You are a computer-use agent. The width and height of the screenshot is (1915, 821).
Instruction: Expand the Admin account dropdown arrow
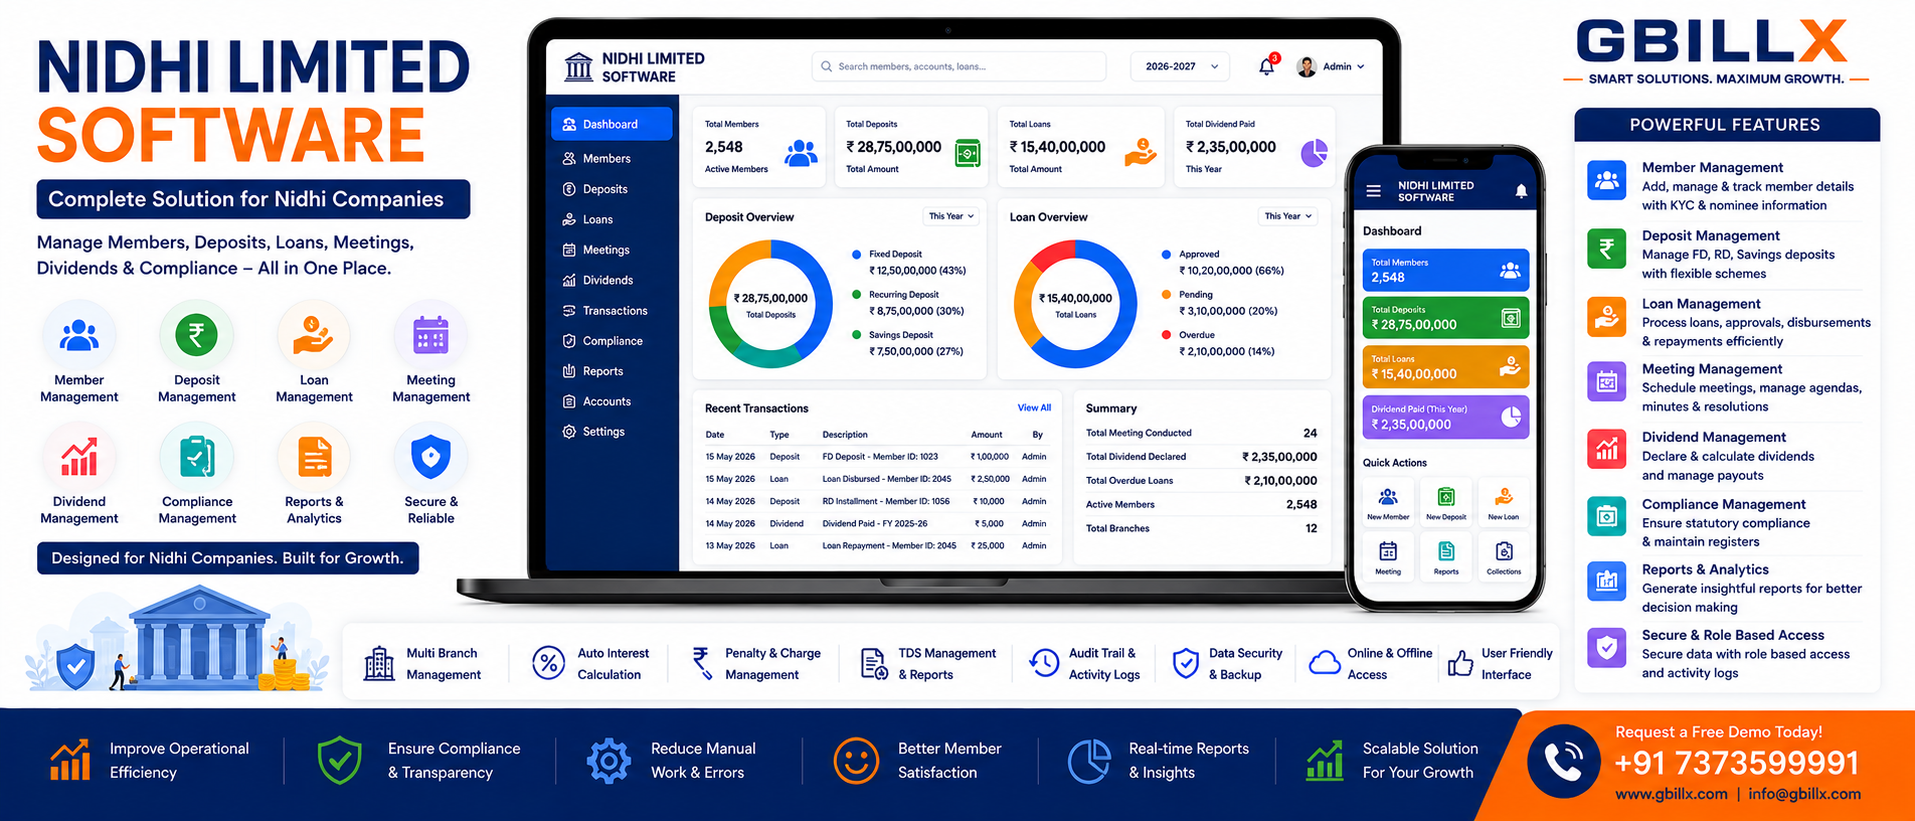tap(1360, 67)
